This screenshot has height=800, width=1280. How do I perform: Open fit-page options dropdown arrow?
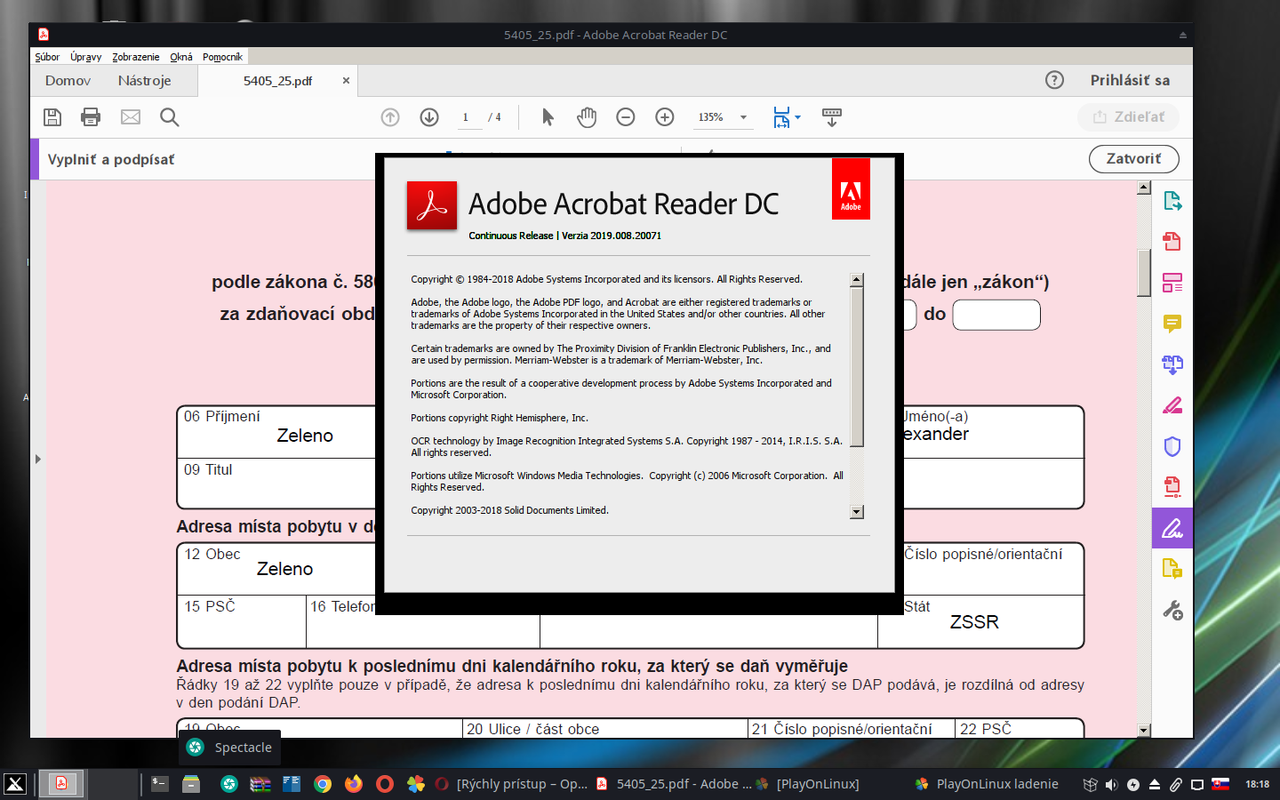(797, 118)
